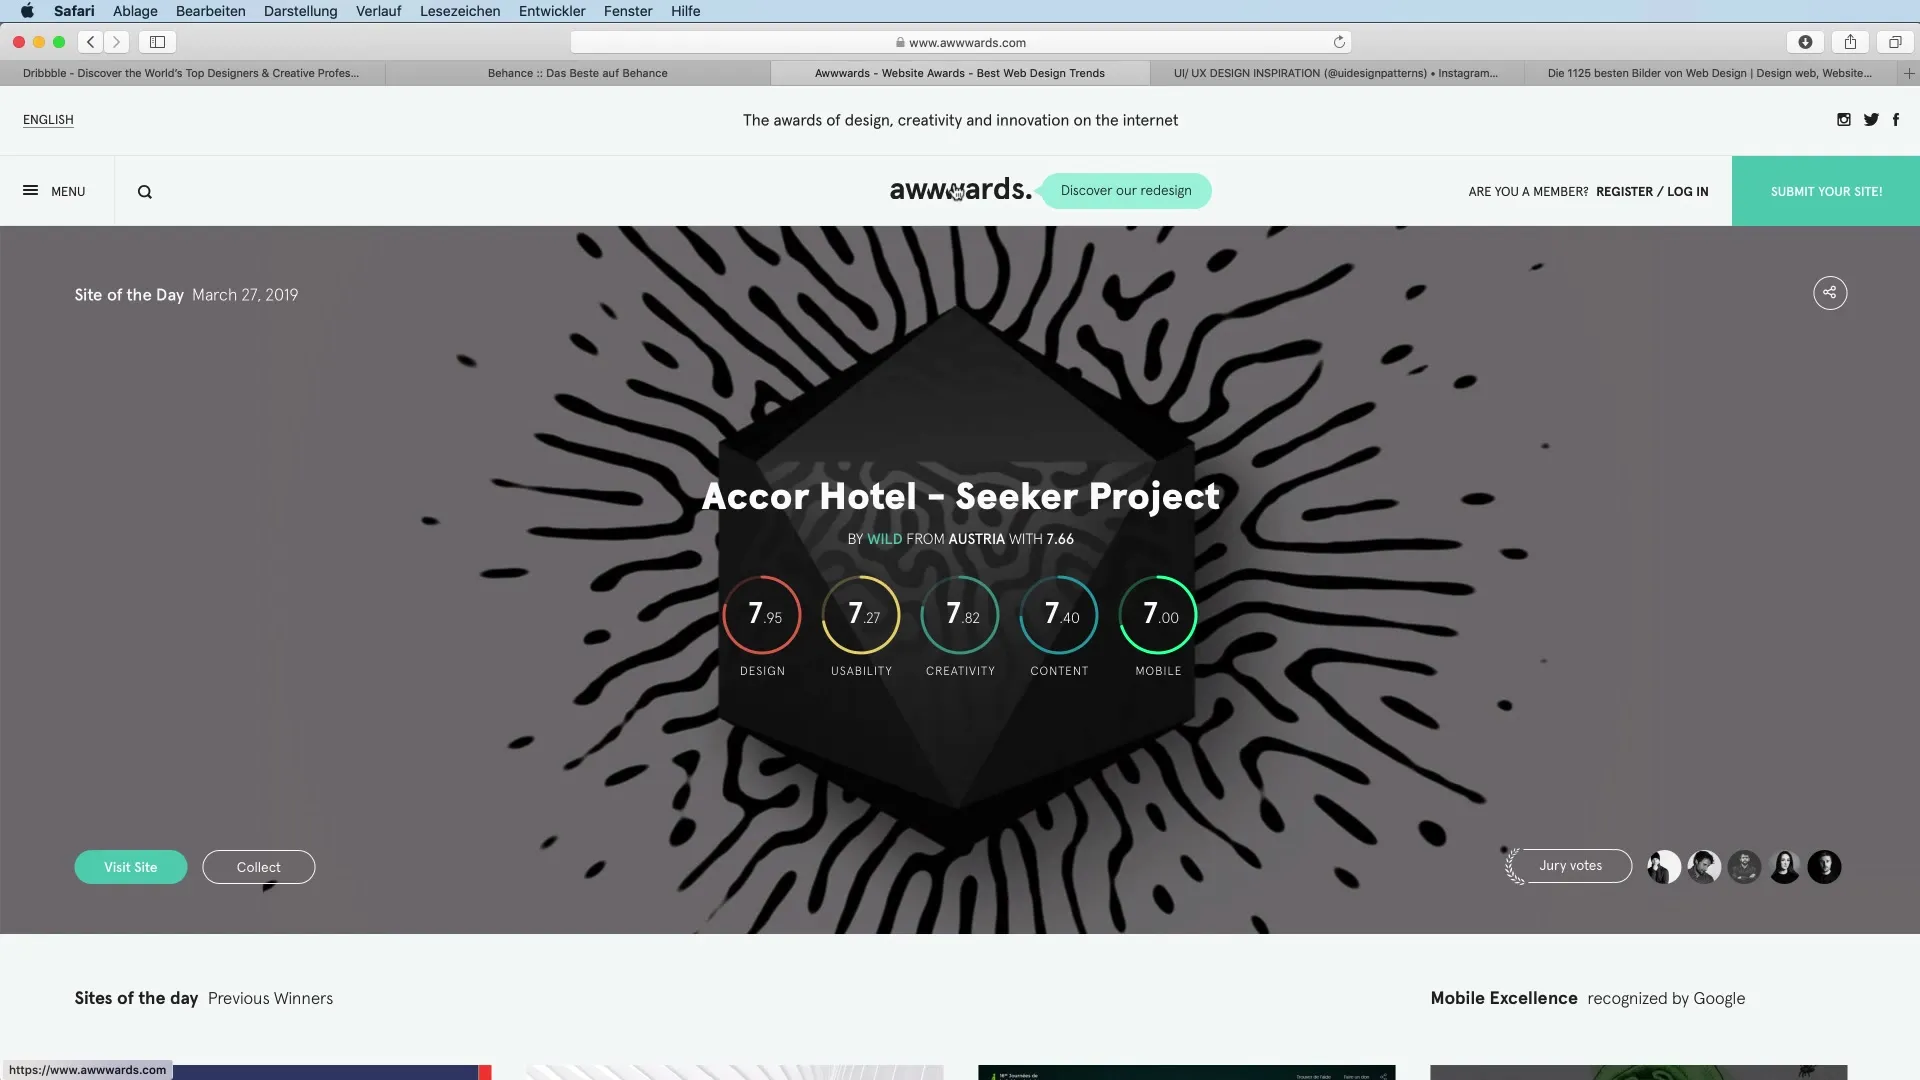
Task: Click the Visit Site button
Action: 131,867
